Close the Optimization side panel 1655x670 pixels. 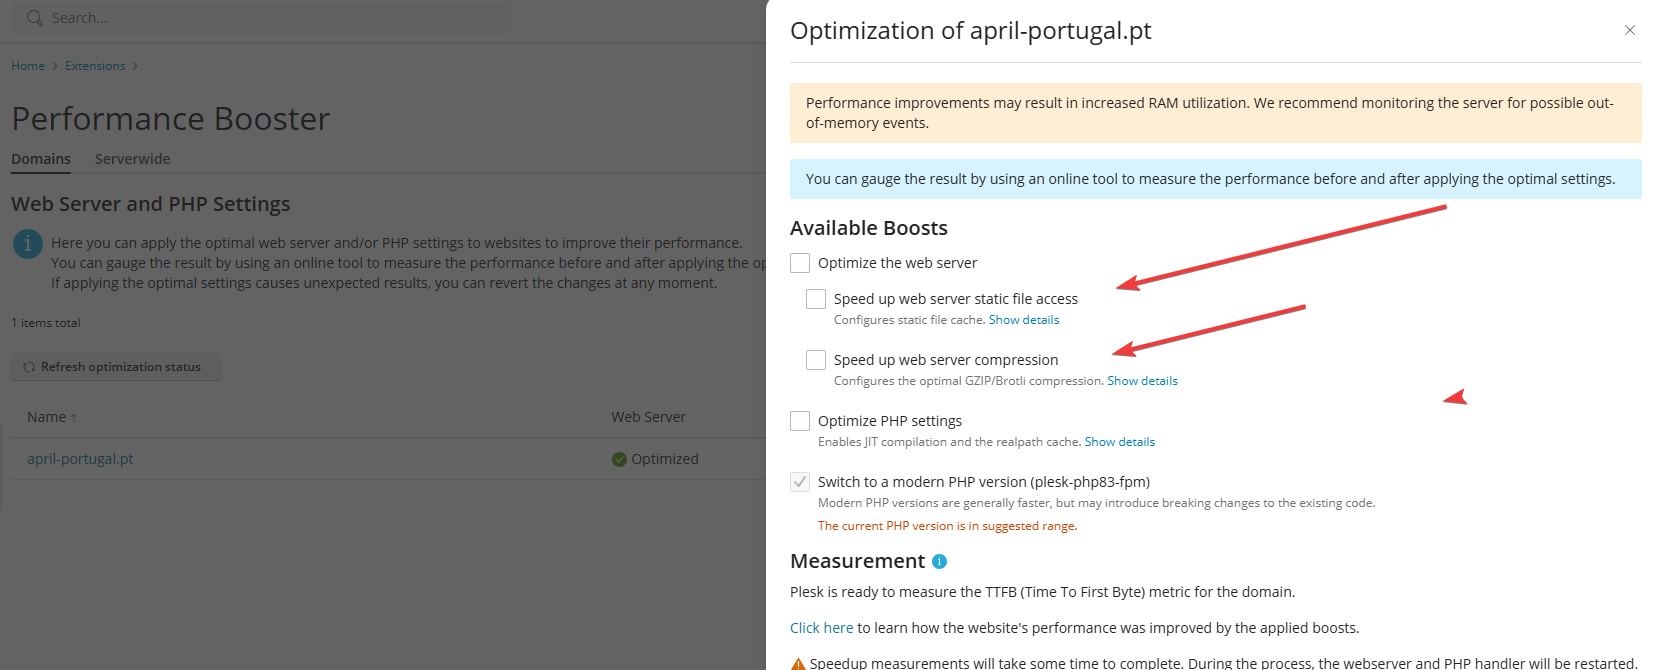tap(1629, 30)
